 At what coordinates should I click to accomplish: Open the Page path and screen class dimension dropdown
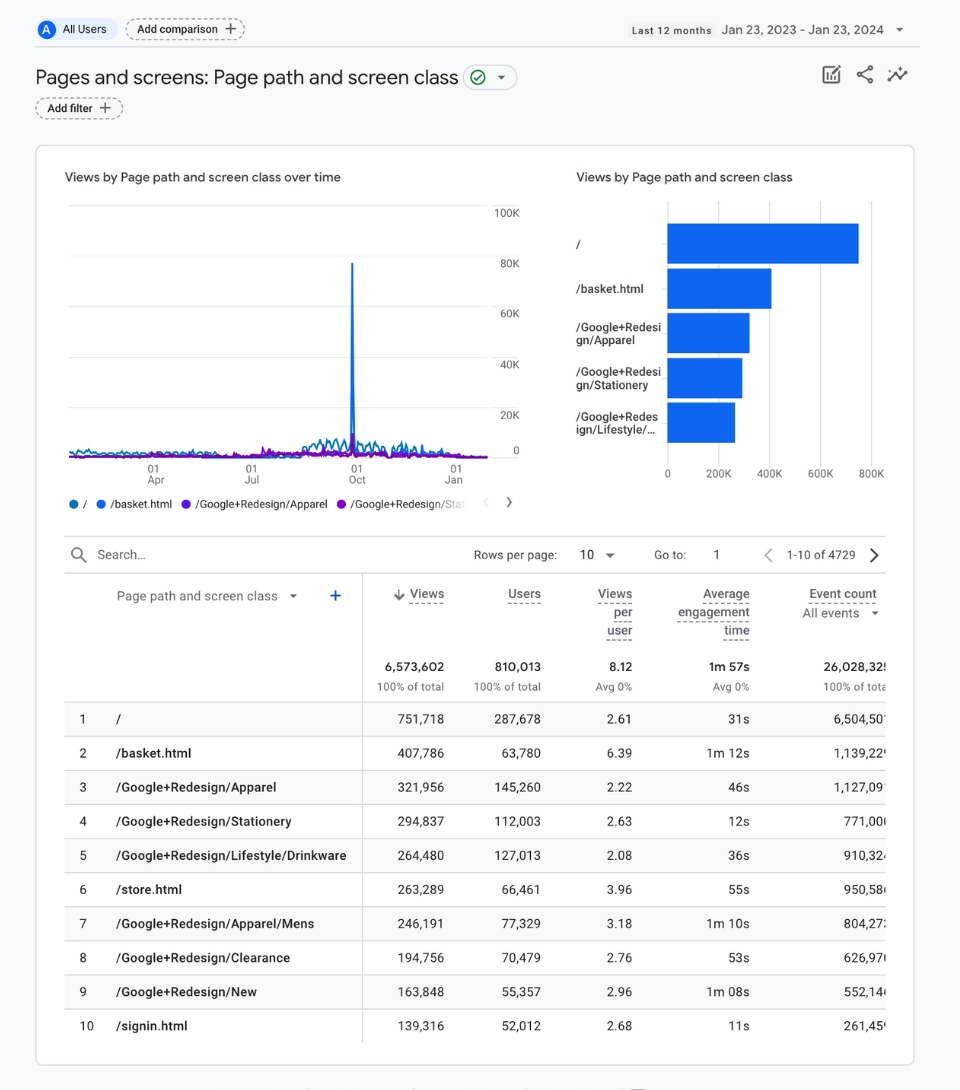pyautogui.click(x=207, y=595)
